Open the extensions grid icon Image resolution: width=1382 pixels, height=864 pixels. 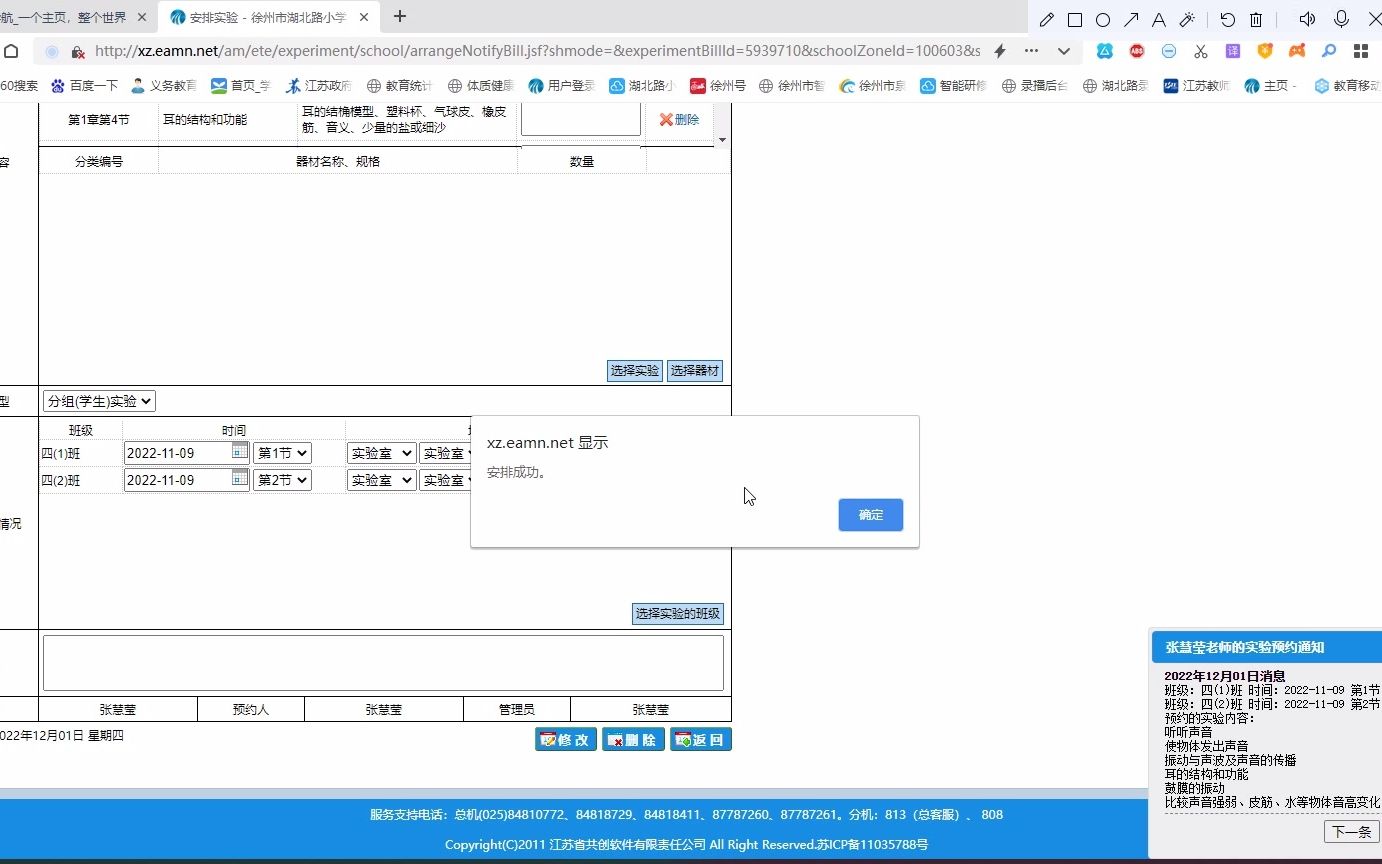[x=1361, y=51]
